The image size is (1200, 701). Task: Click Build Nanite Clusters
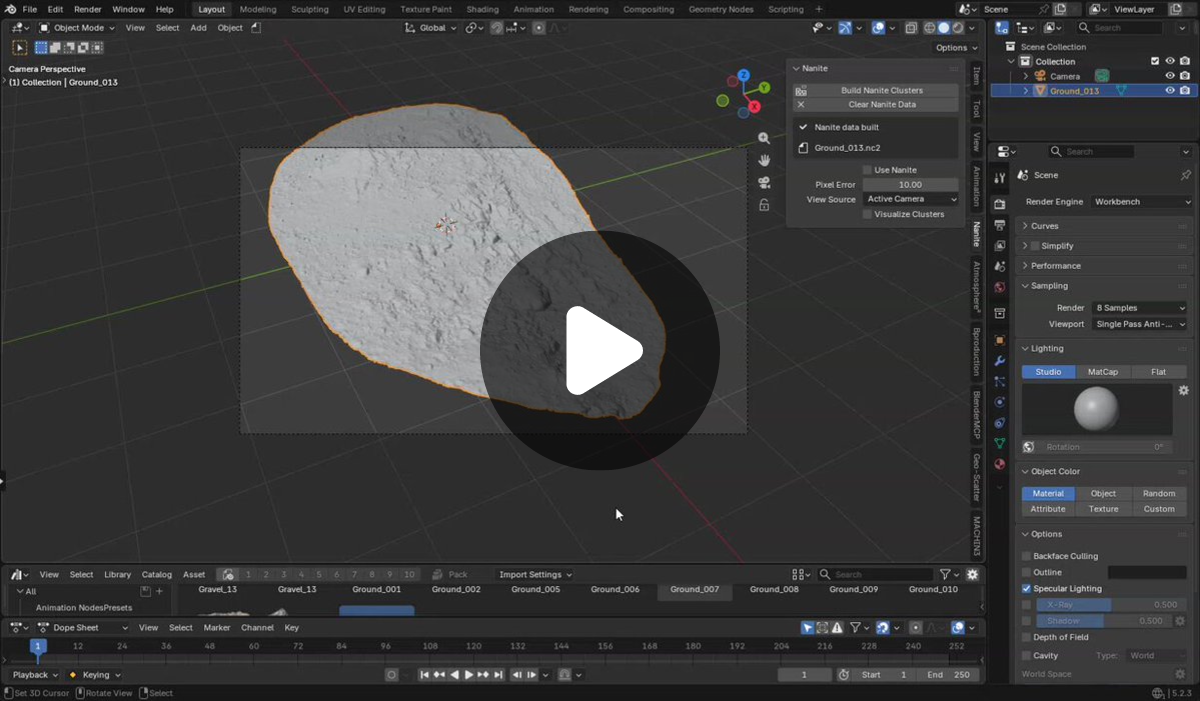tap(876, 90)
